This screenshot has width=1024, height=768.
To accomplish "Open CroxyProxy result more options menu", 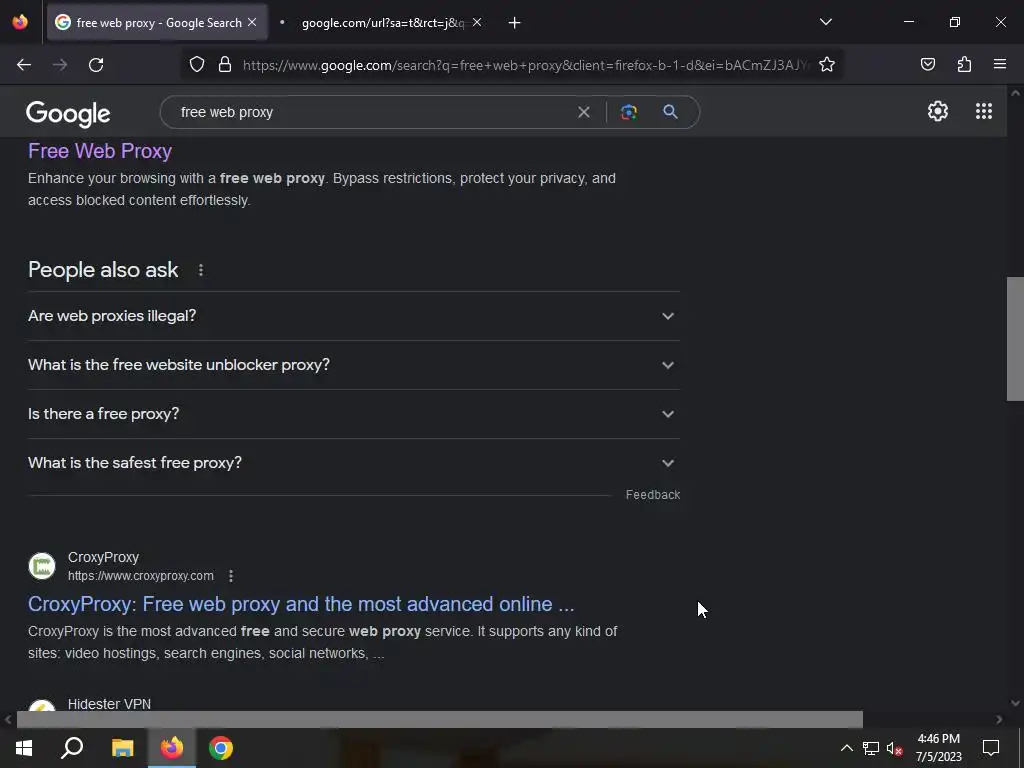I will click(x=231, y=576).
